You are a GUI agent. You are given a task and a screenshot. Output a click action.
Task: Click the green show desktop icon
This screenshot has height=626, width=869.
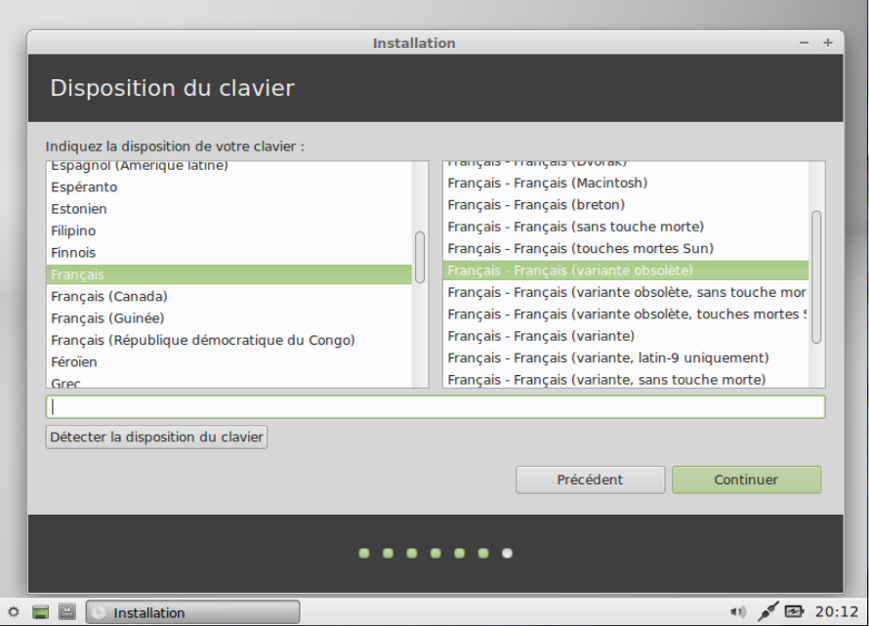coord(40,612)
